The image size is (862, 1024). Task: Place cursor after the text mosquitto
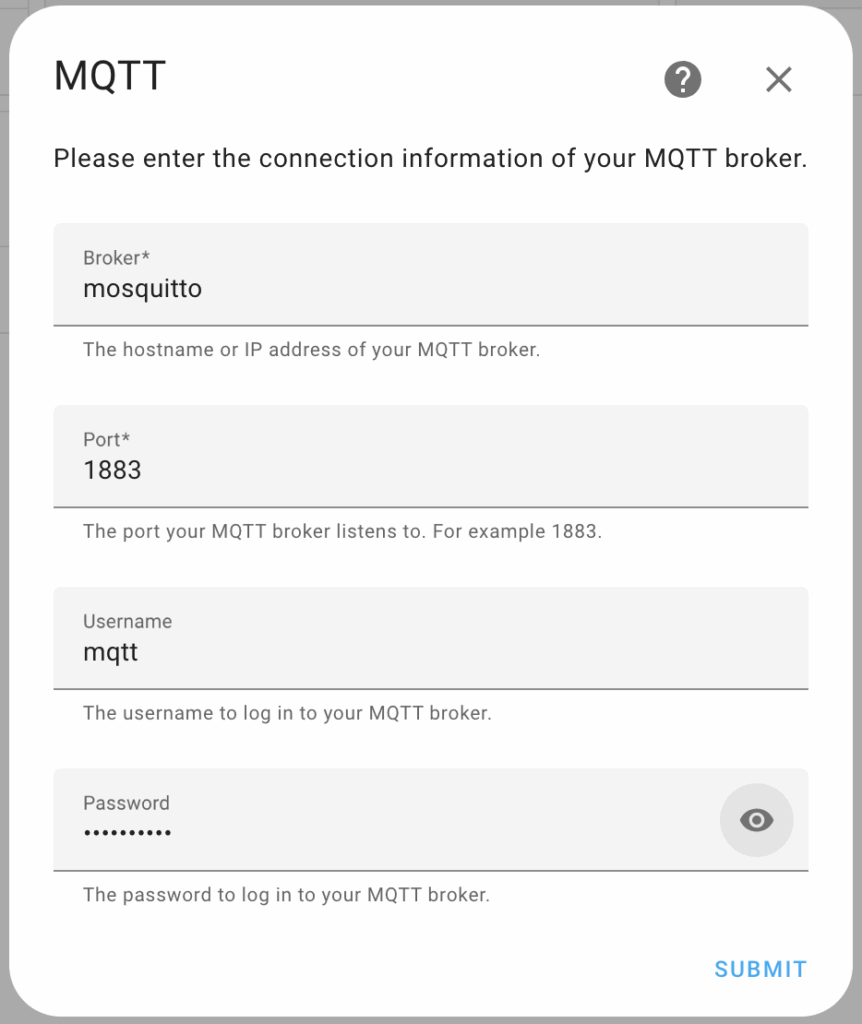click(204, 289)
